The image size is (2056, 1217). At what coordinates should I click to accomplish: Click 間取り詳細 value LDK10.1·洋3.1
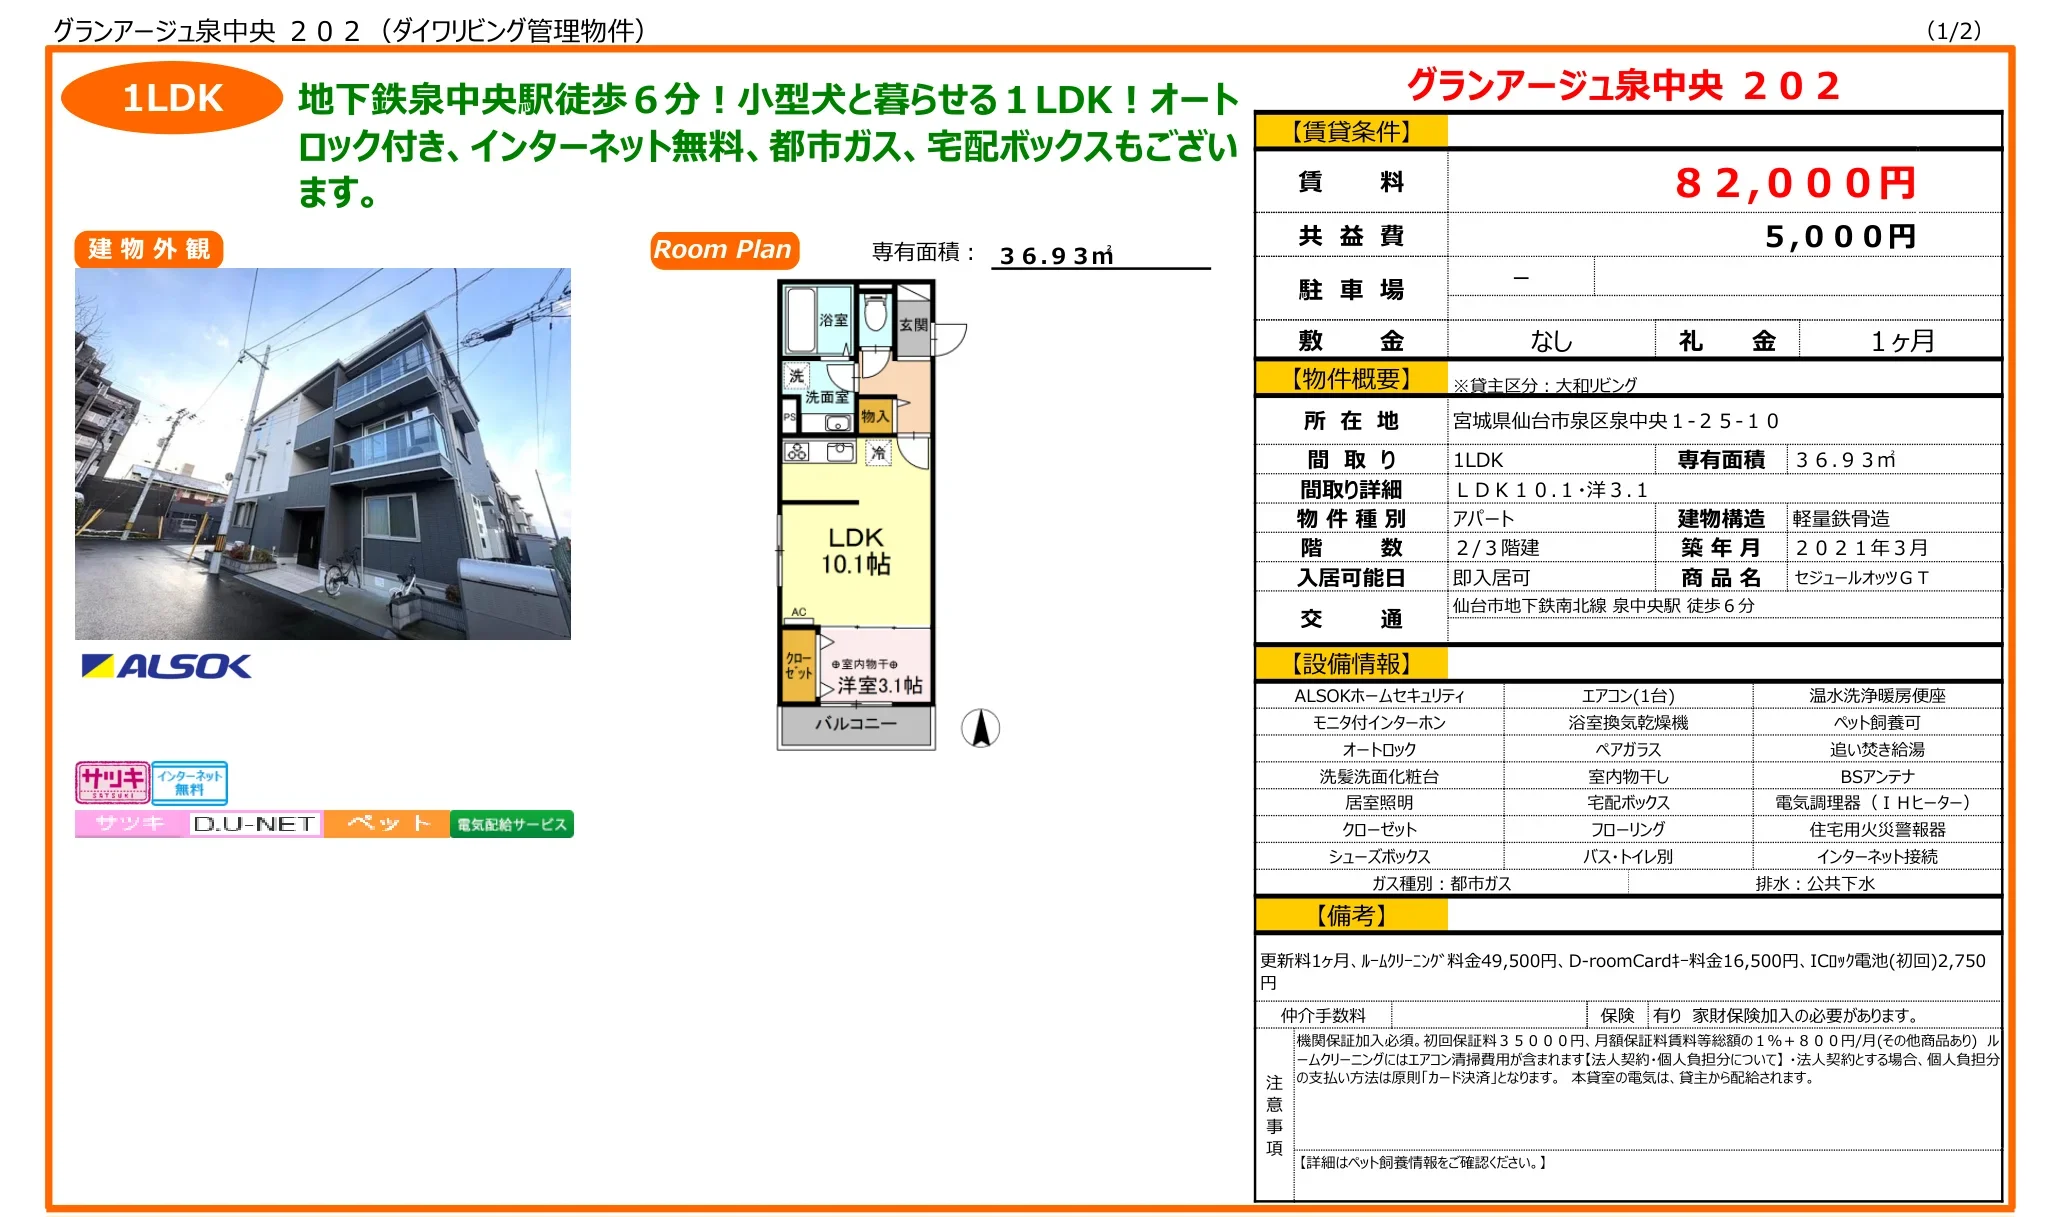(1552, 490)
